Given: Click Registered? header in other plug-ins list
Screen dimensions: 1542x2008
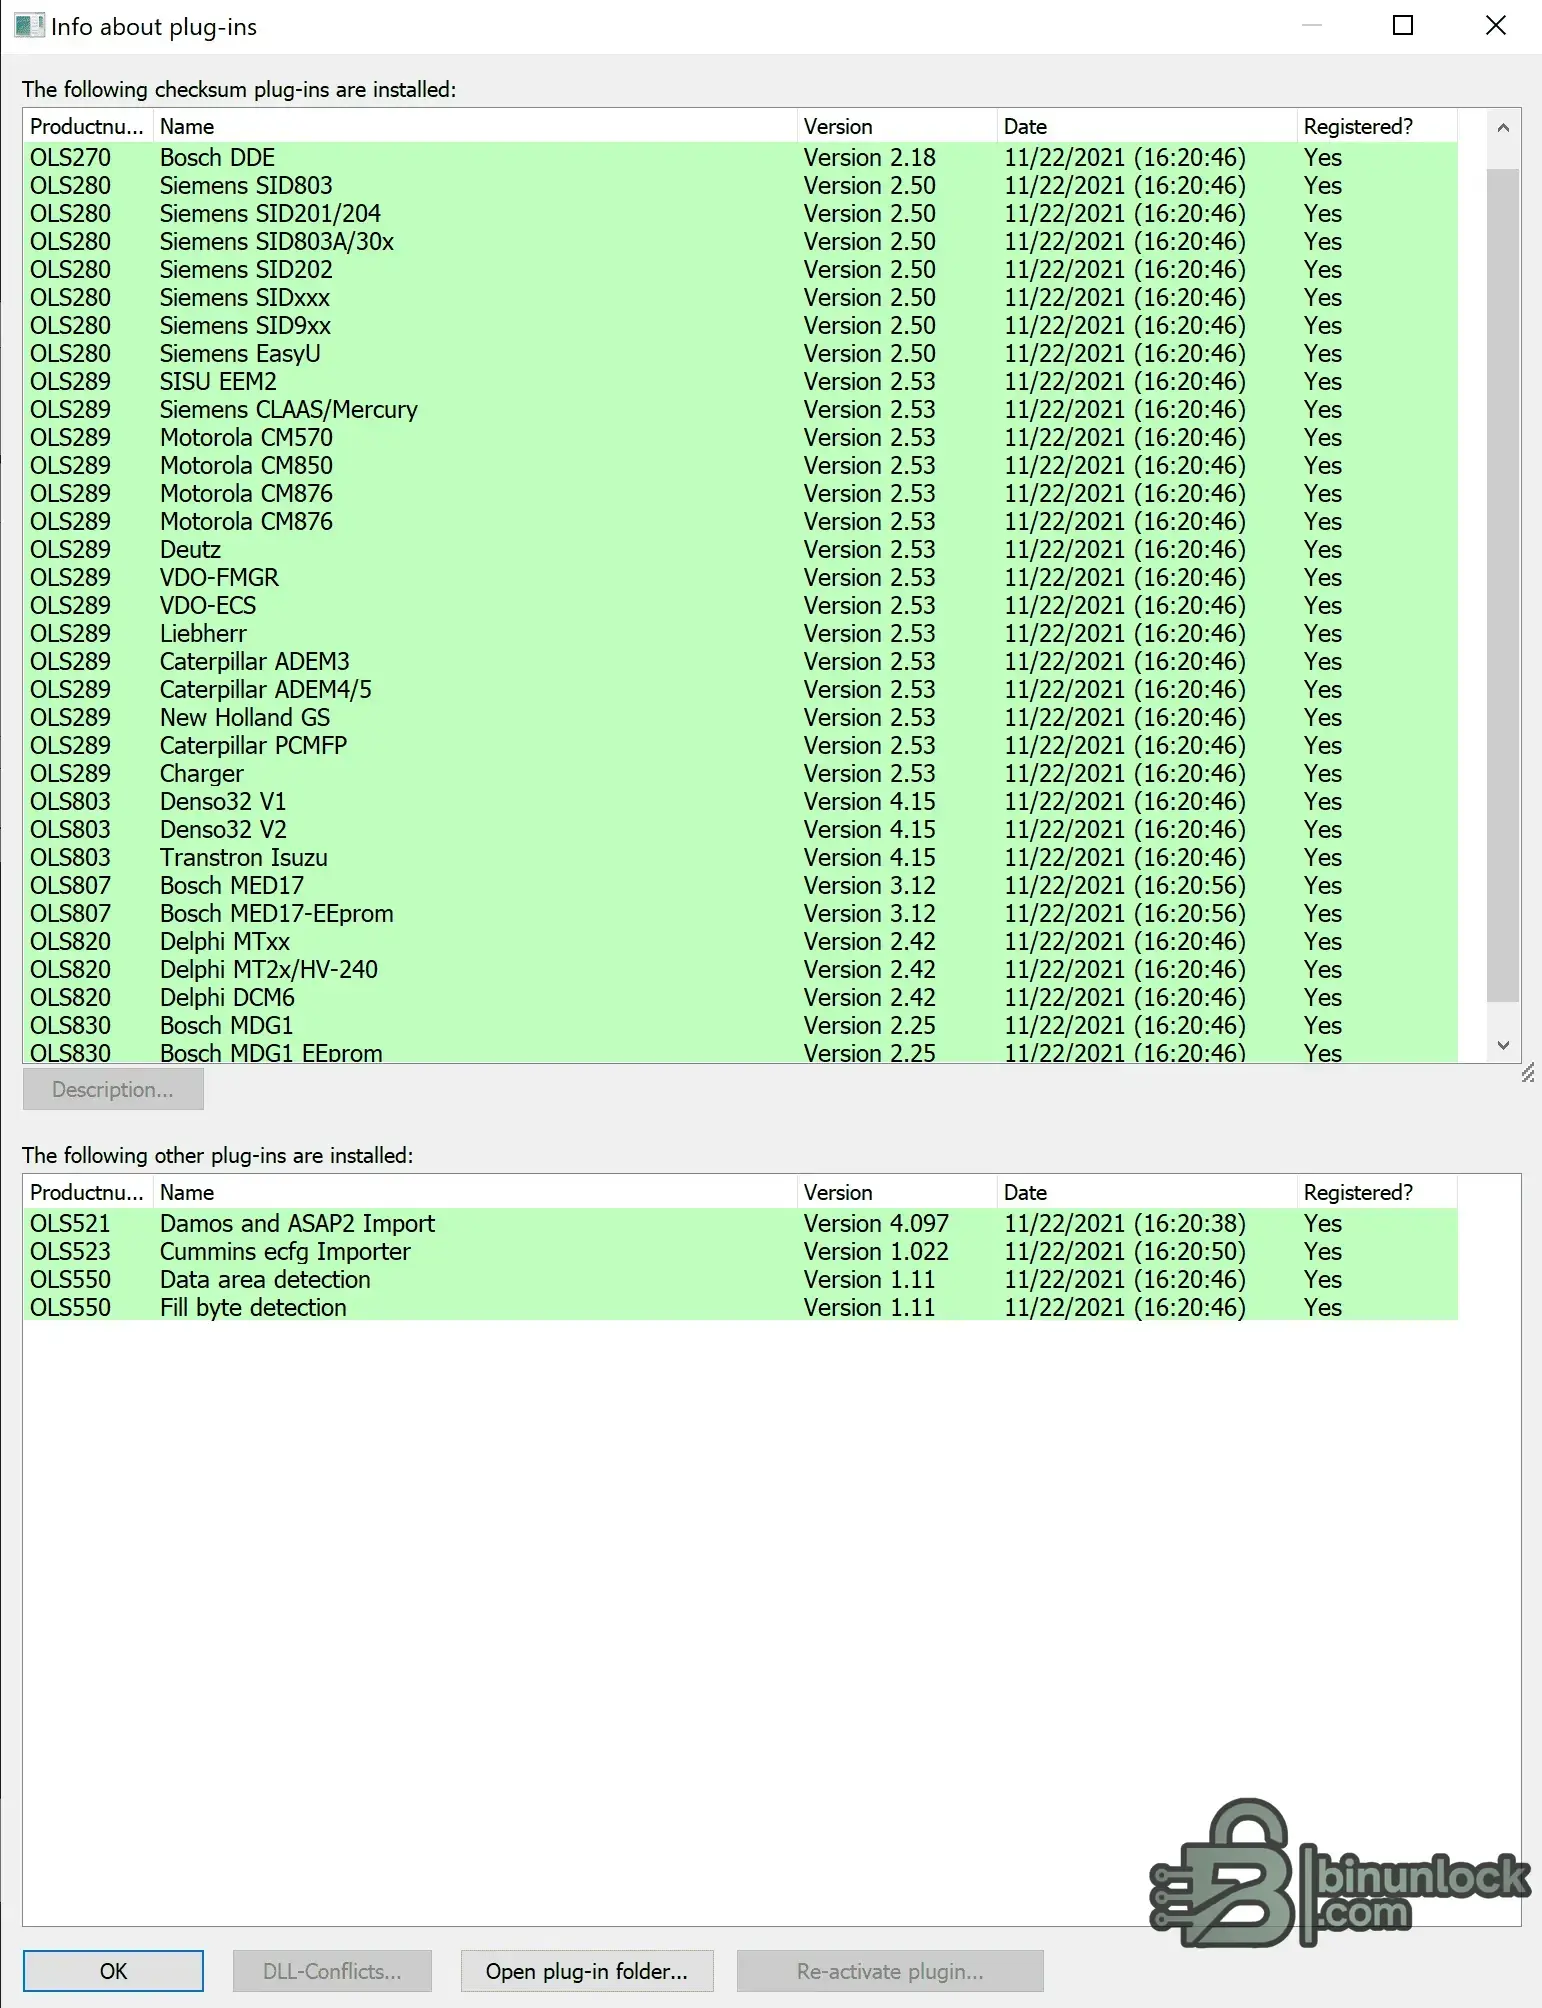Looking at the screenshot, I should coord(1377,1193).
